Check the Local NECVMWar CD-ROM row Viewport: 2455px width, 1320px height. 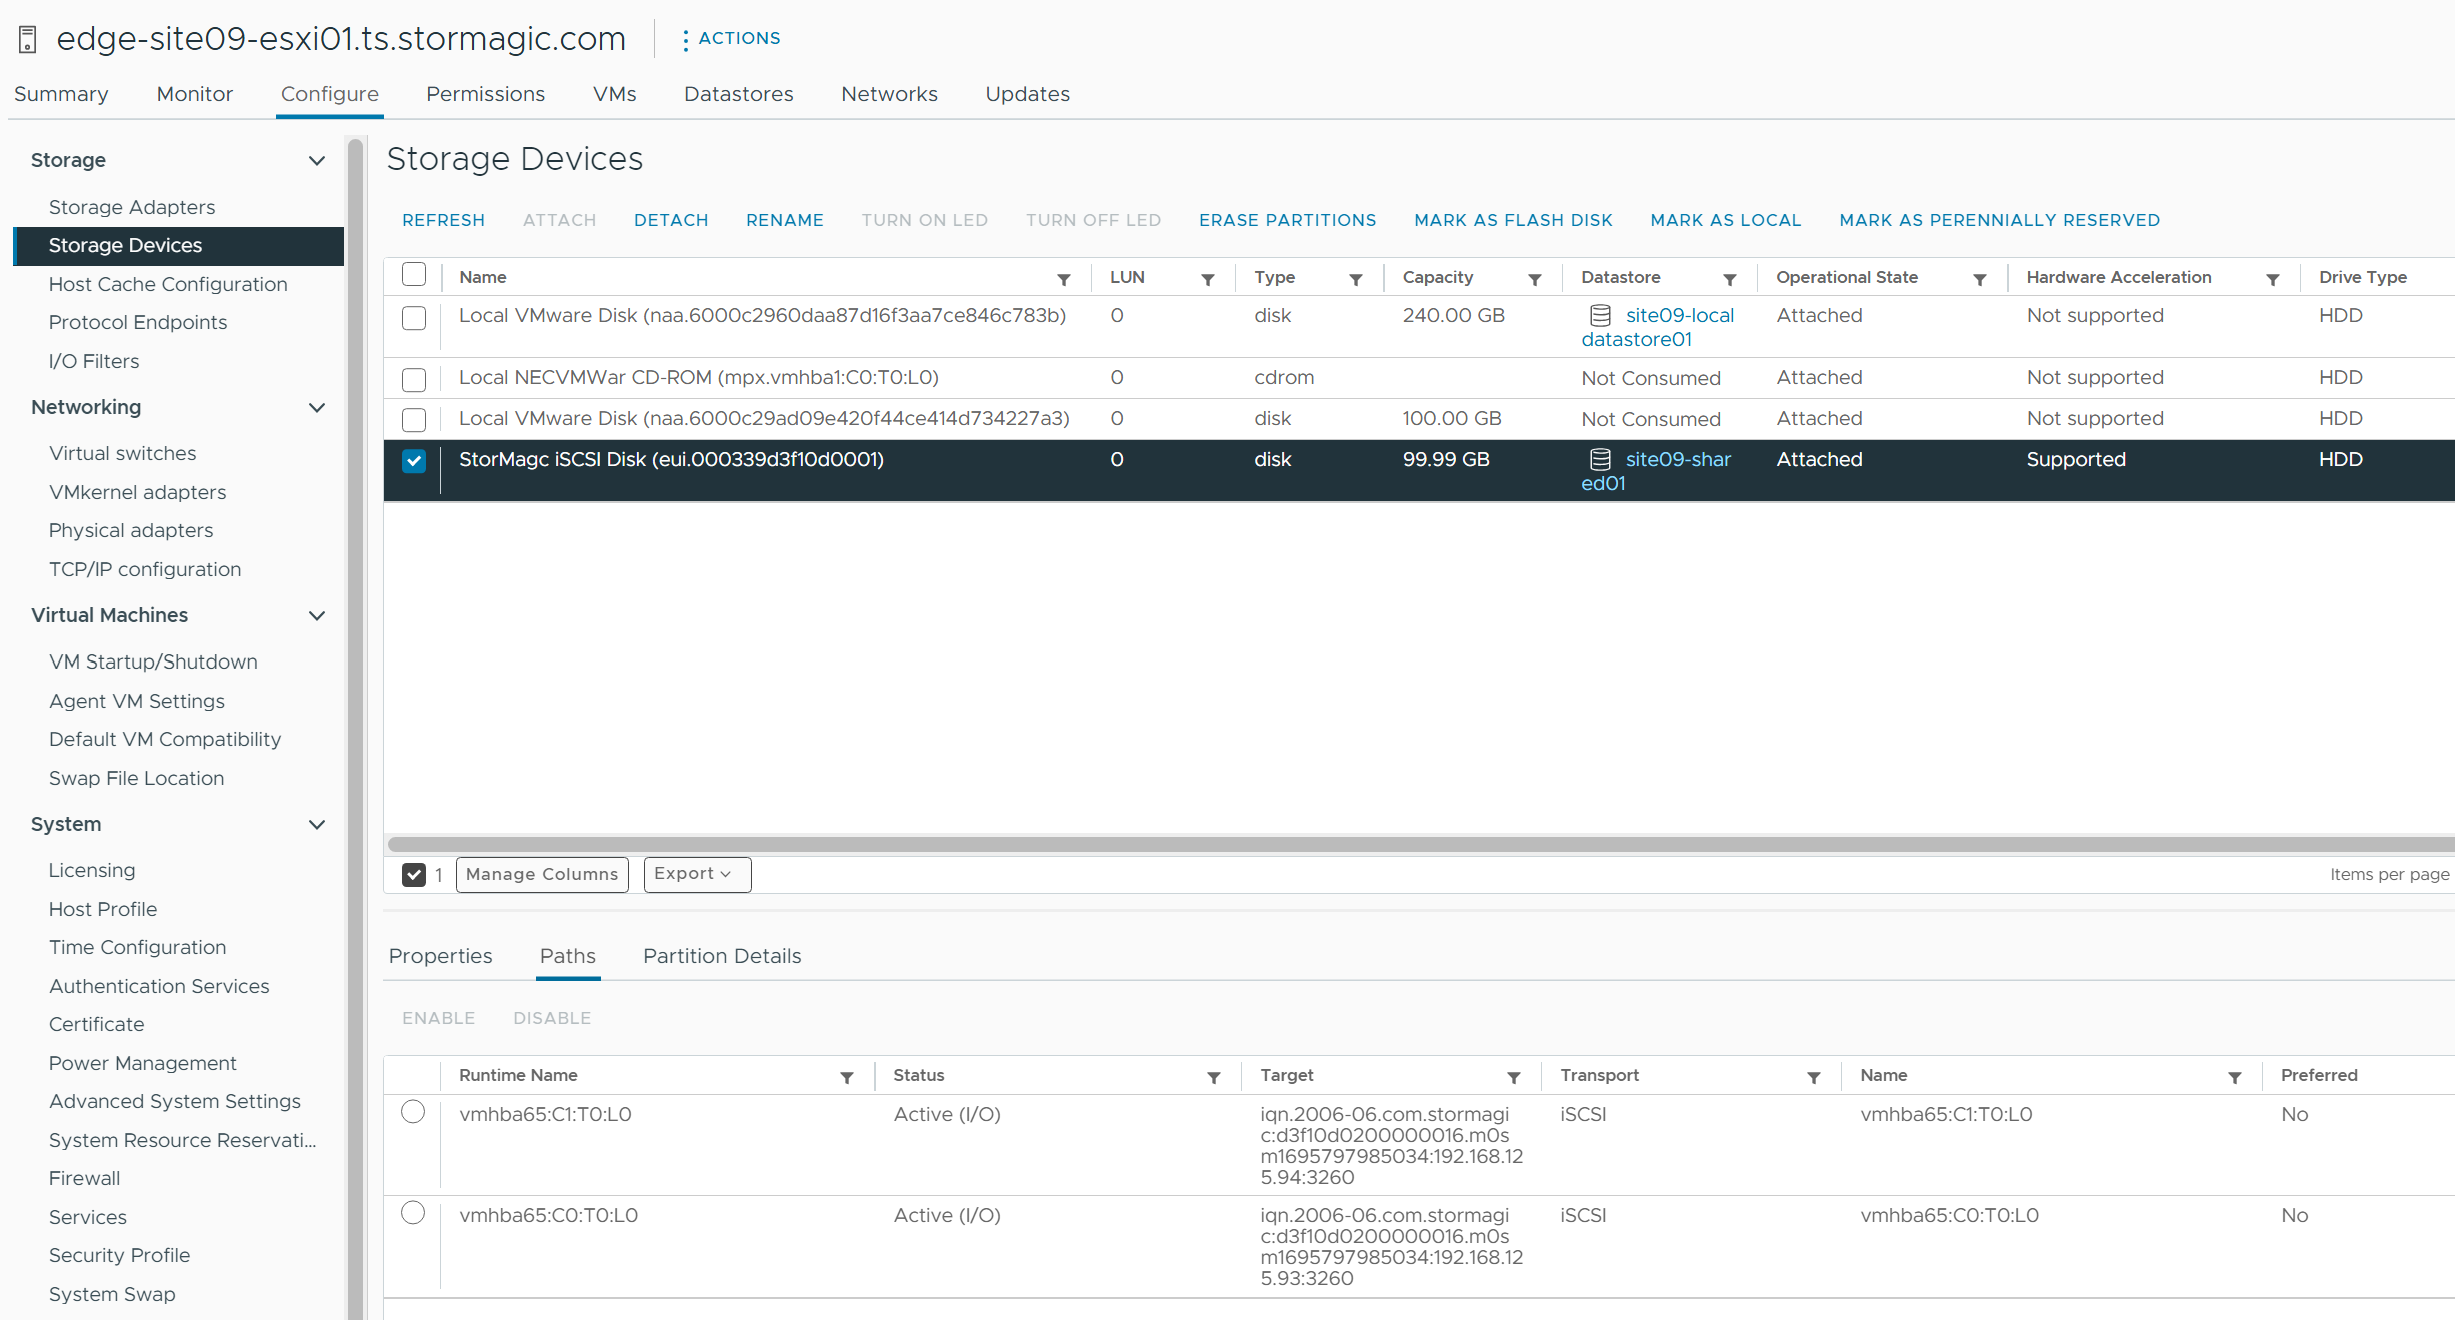[x=414, y=380]
